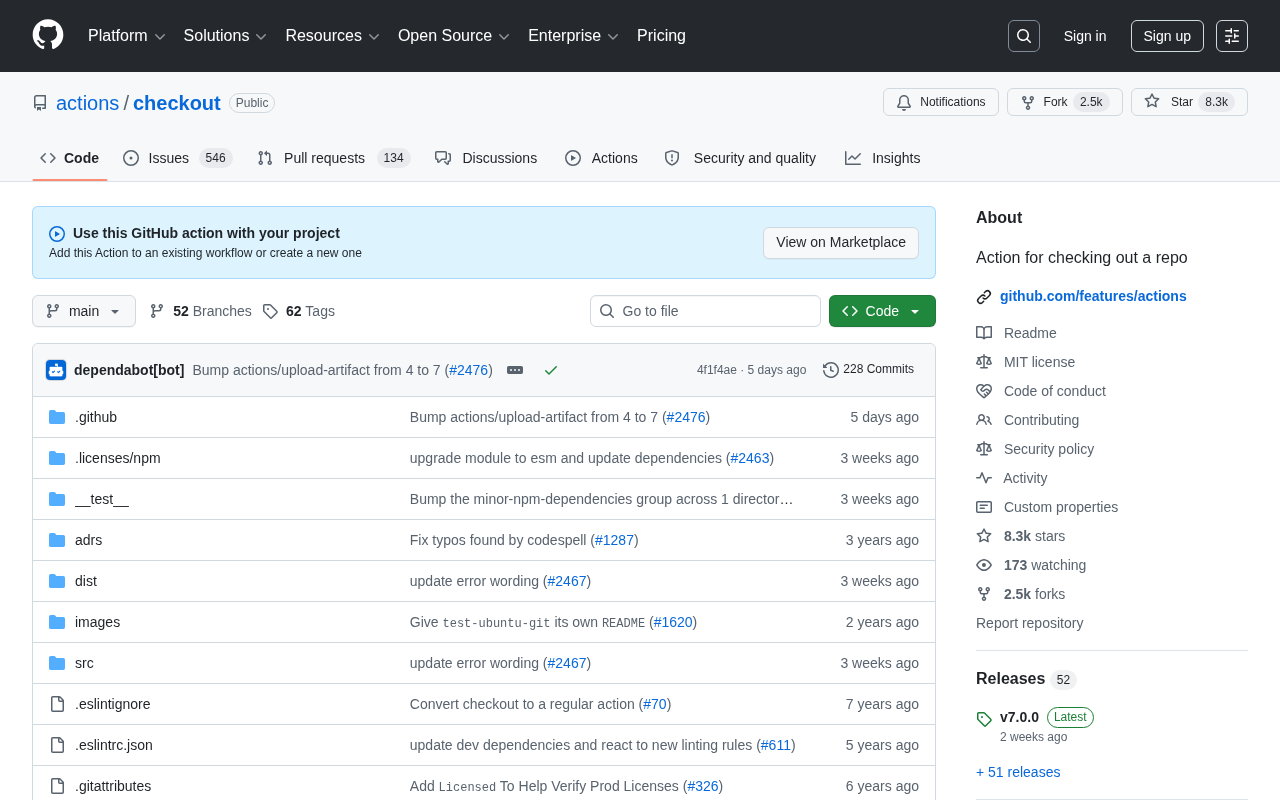Click View on Marketplace button

[x=841, y=243]
